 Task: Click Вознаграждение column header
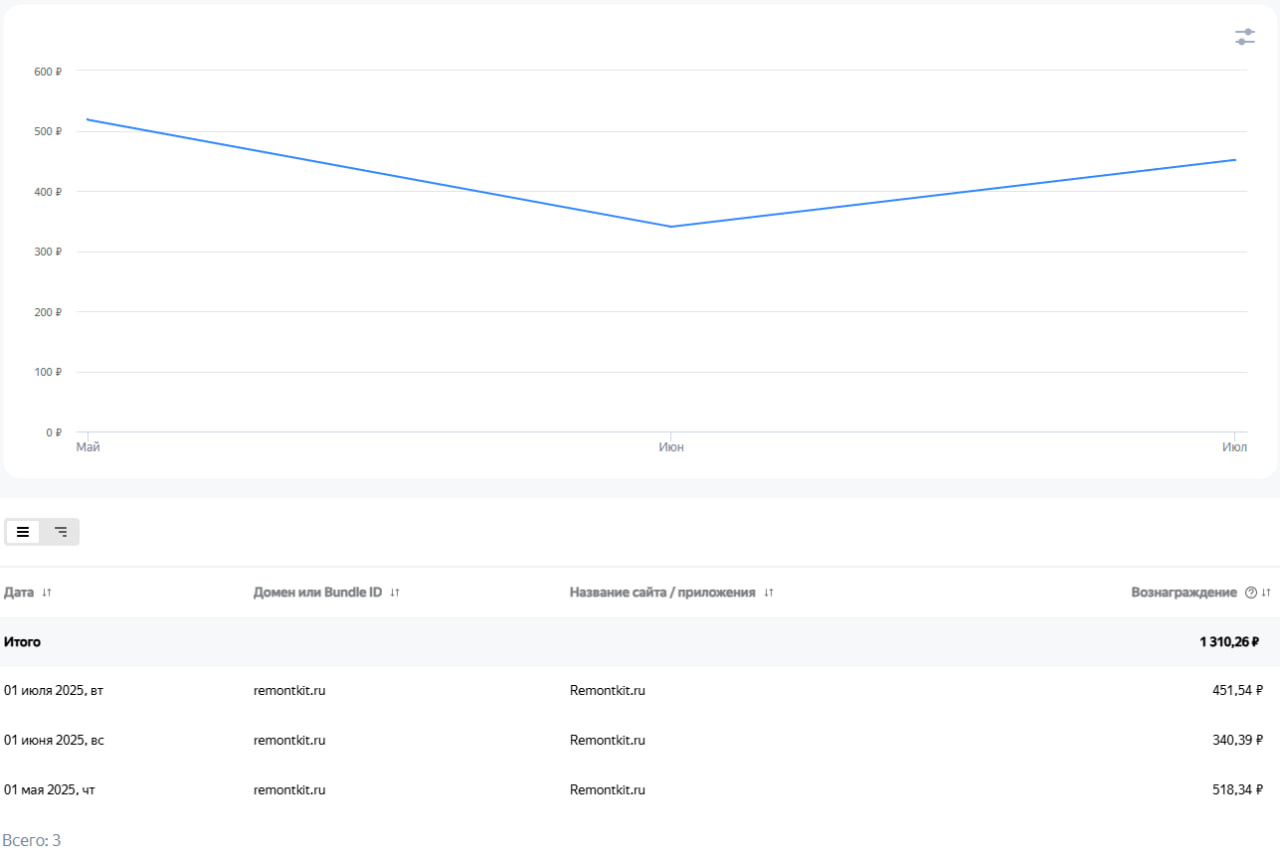[x=1184, y=592]
